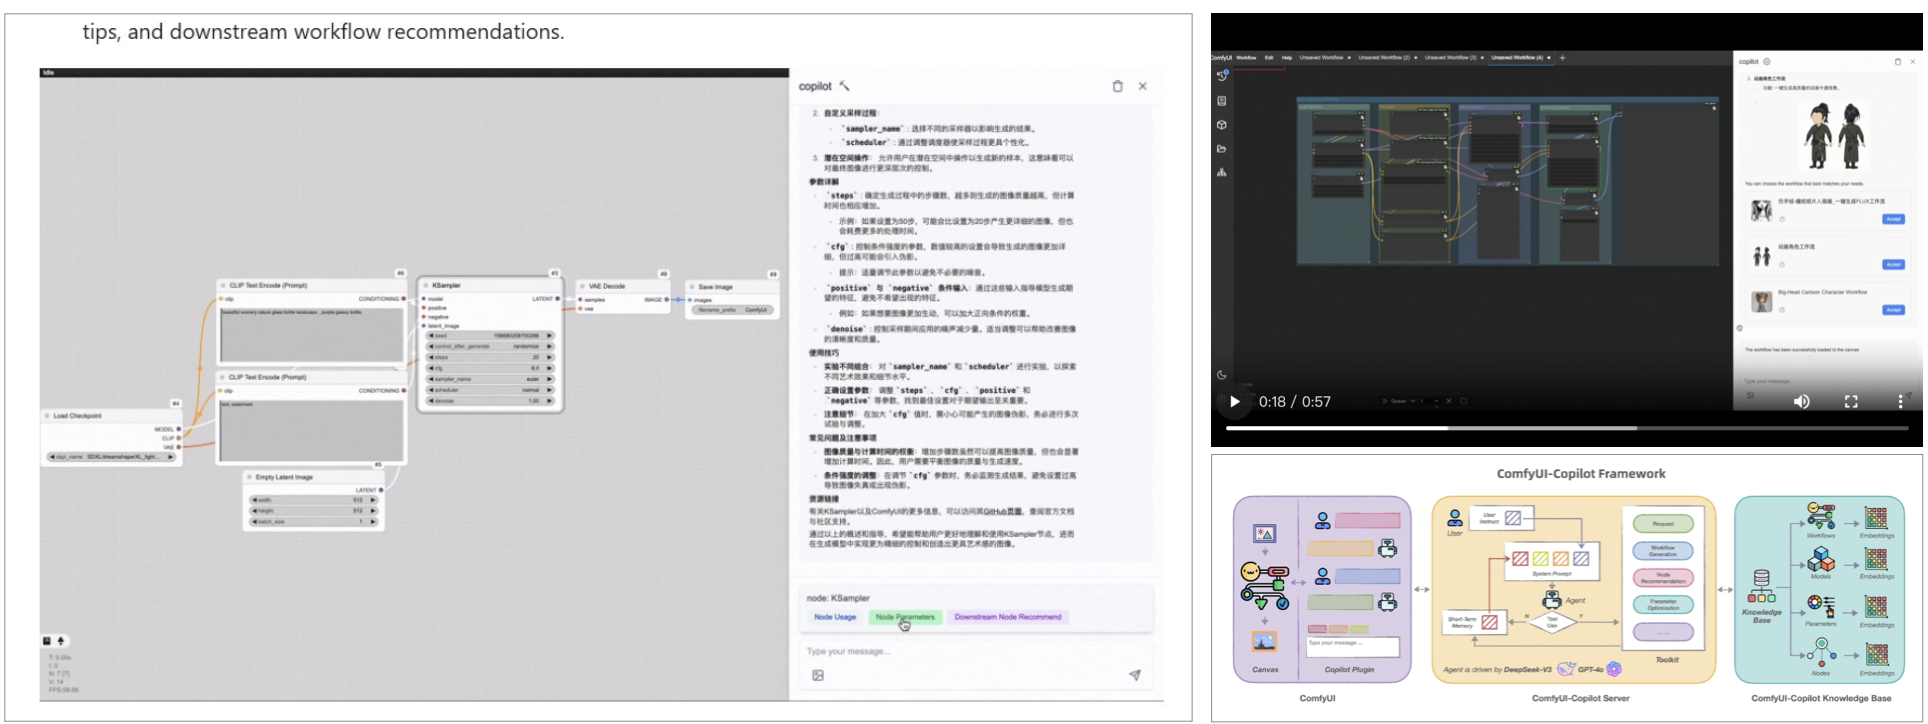The height and width of the screenshot is (724, 1928).
Task: Click the Type your message input field
Action: tap(975, 651)
